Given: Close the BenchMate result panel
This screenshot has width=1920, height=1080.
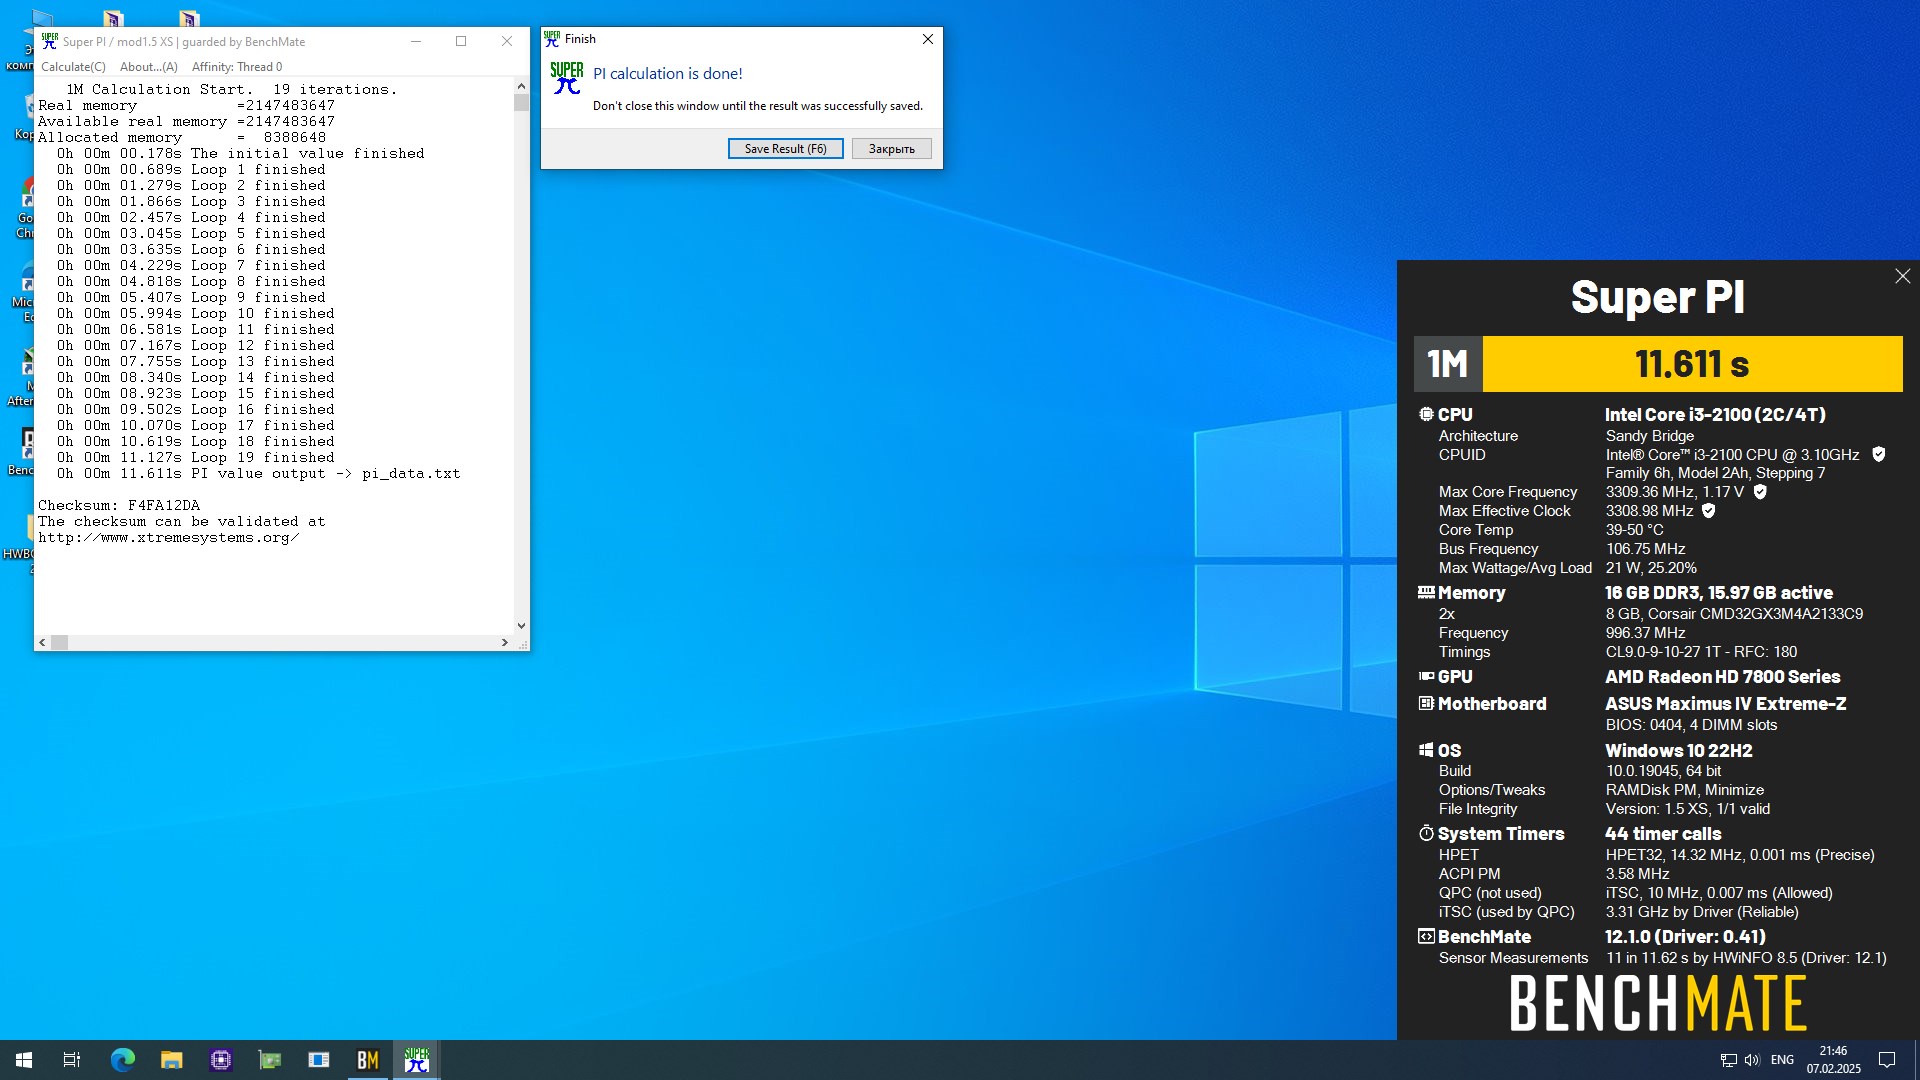Looking at the screenshot, I should (x=1902, y=276).
